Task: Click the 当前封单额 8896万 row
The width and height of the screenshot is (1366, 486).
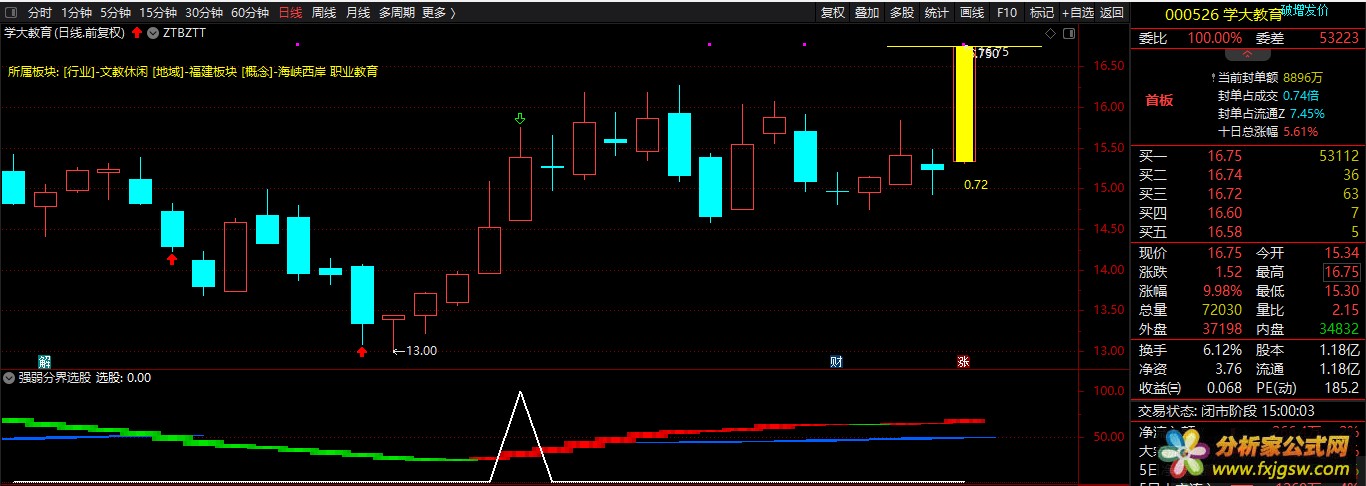Action: pyautogui.click(x=1269, y=77)
